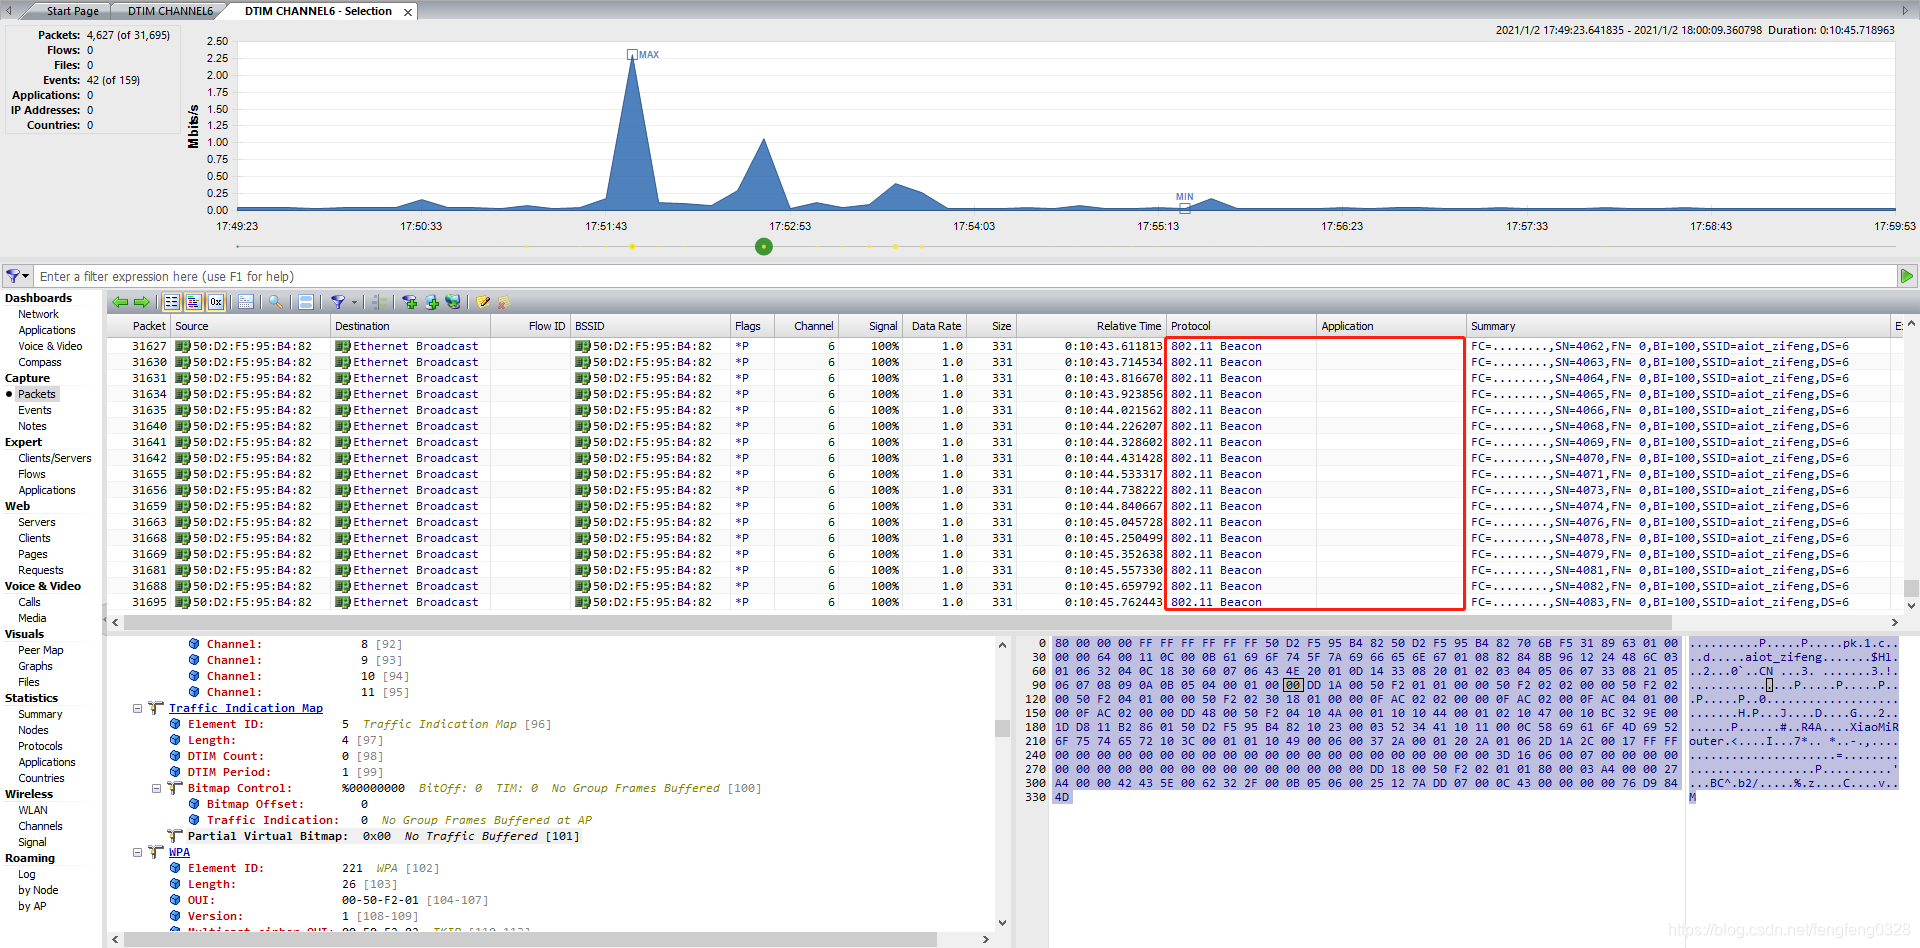Click the packet visualizer toolbar icon
Viewport: 1920px width, 948px height.
pyautogui.click(x=245, y=302)
